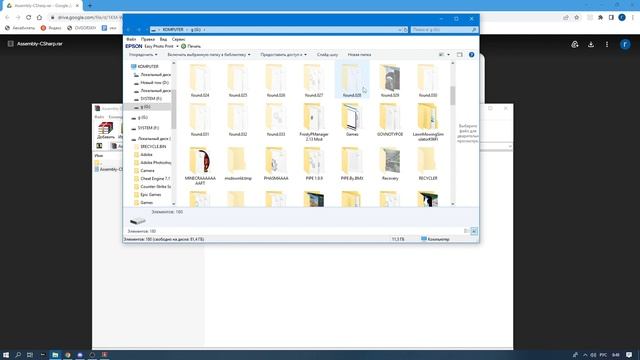
Task: Open the FrostyPManager 2.13 Mod folder
Action: [314, 122]
